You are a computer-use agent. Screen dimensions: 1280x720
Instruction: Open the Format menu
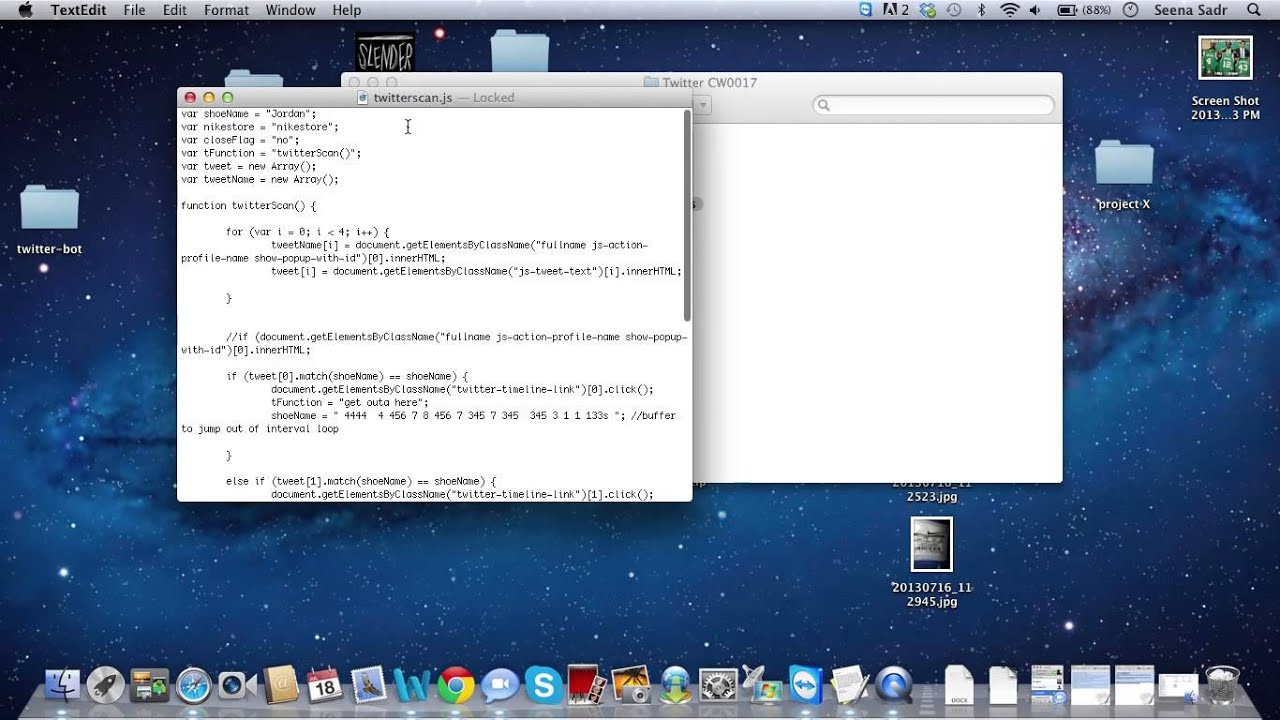click(x=227, y=10)
